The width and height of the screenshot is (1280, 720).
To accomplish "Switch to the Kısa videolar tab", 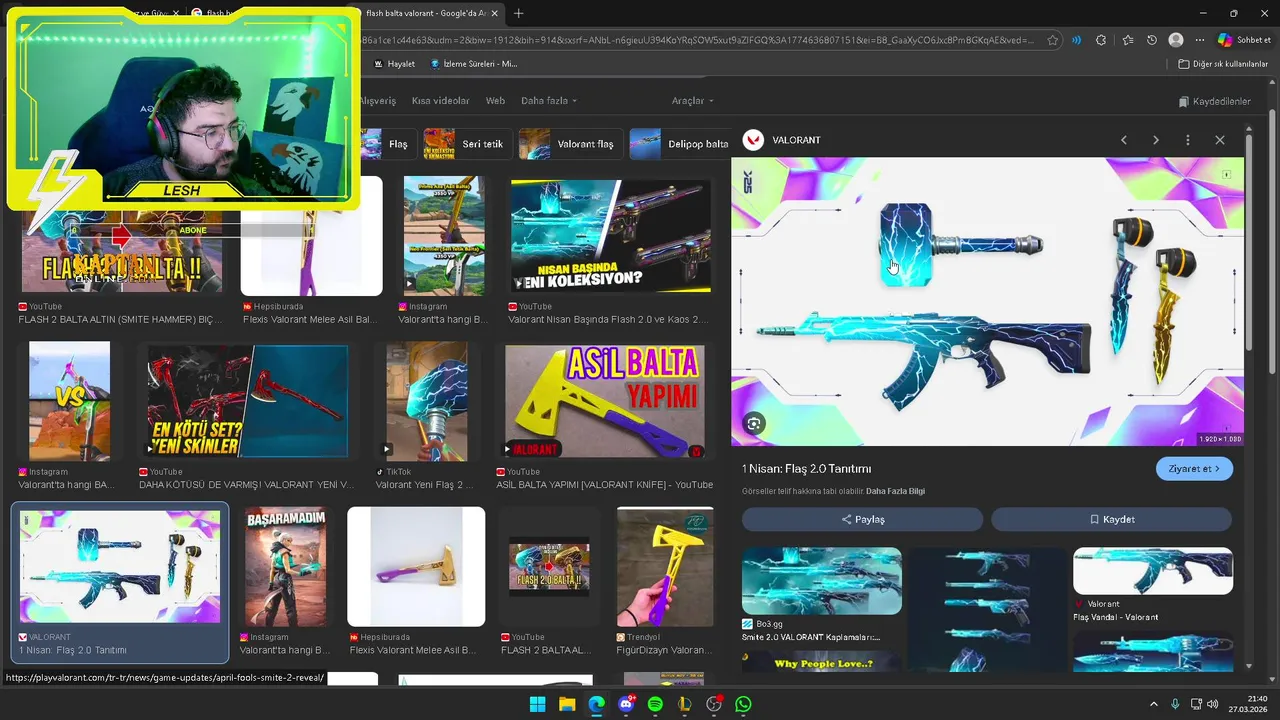I will tap(440, 101).
